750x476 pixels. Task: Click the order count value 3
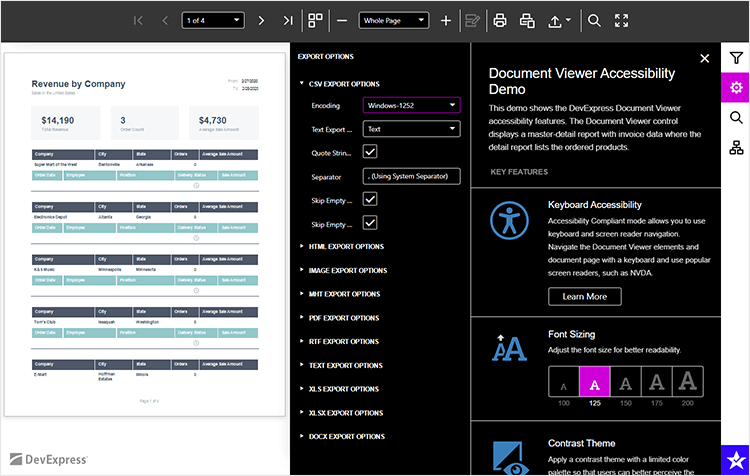(x=123, y=121)
